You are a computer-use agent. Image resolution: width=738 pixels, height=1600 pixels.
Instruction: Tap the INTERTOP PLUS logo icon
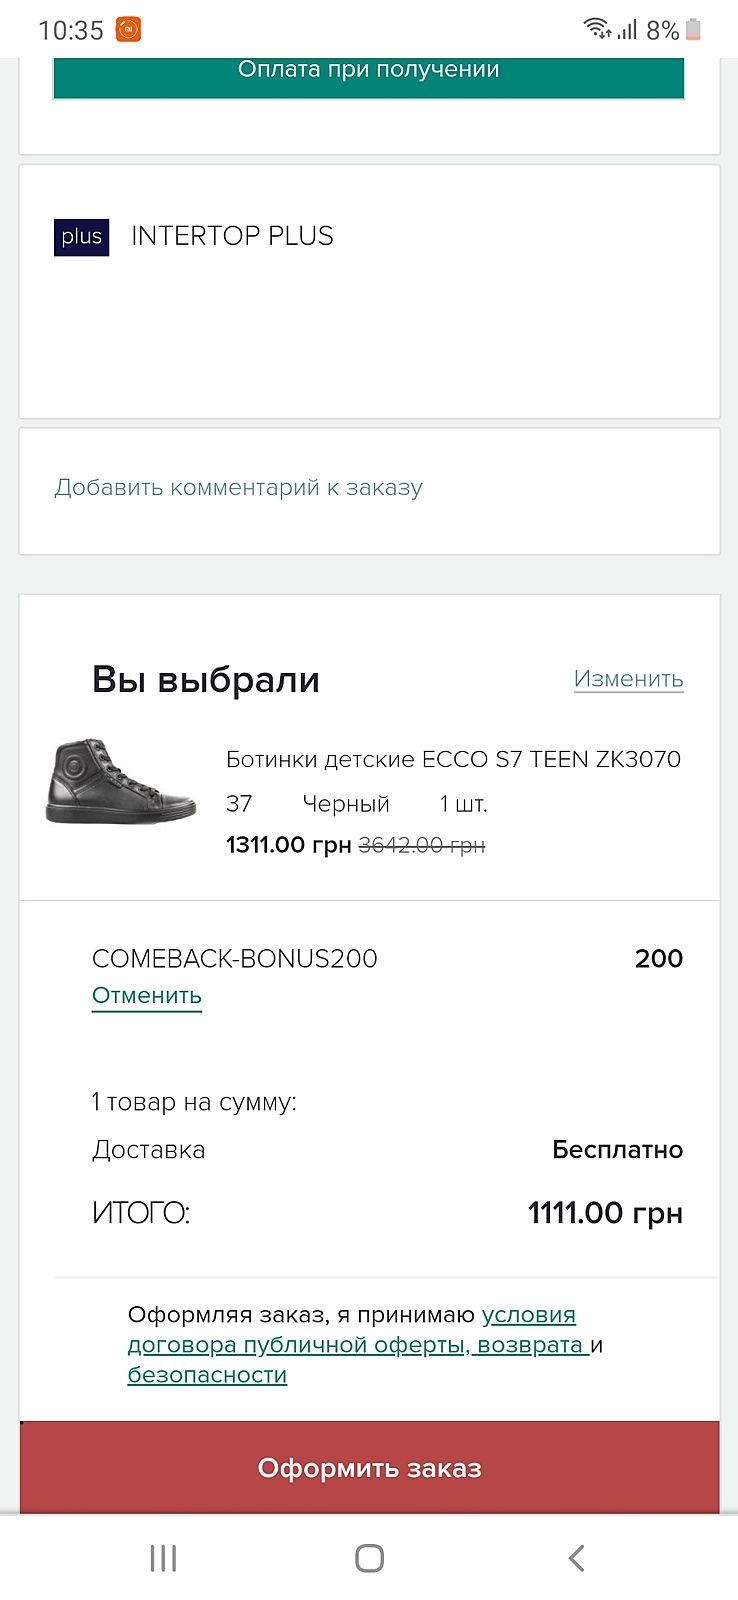point(81,237)
